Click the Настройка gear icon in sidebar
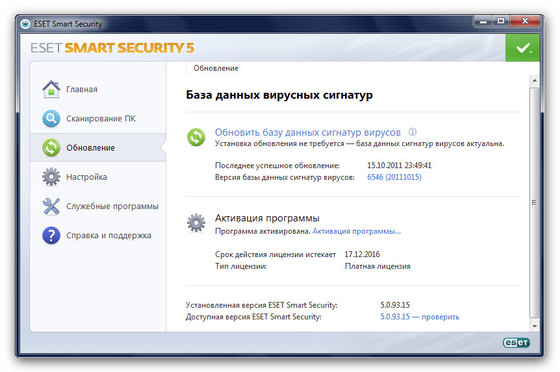 click(x=51, y=177)
